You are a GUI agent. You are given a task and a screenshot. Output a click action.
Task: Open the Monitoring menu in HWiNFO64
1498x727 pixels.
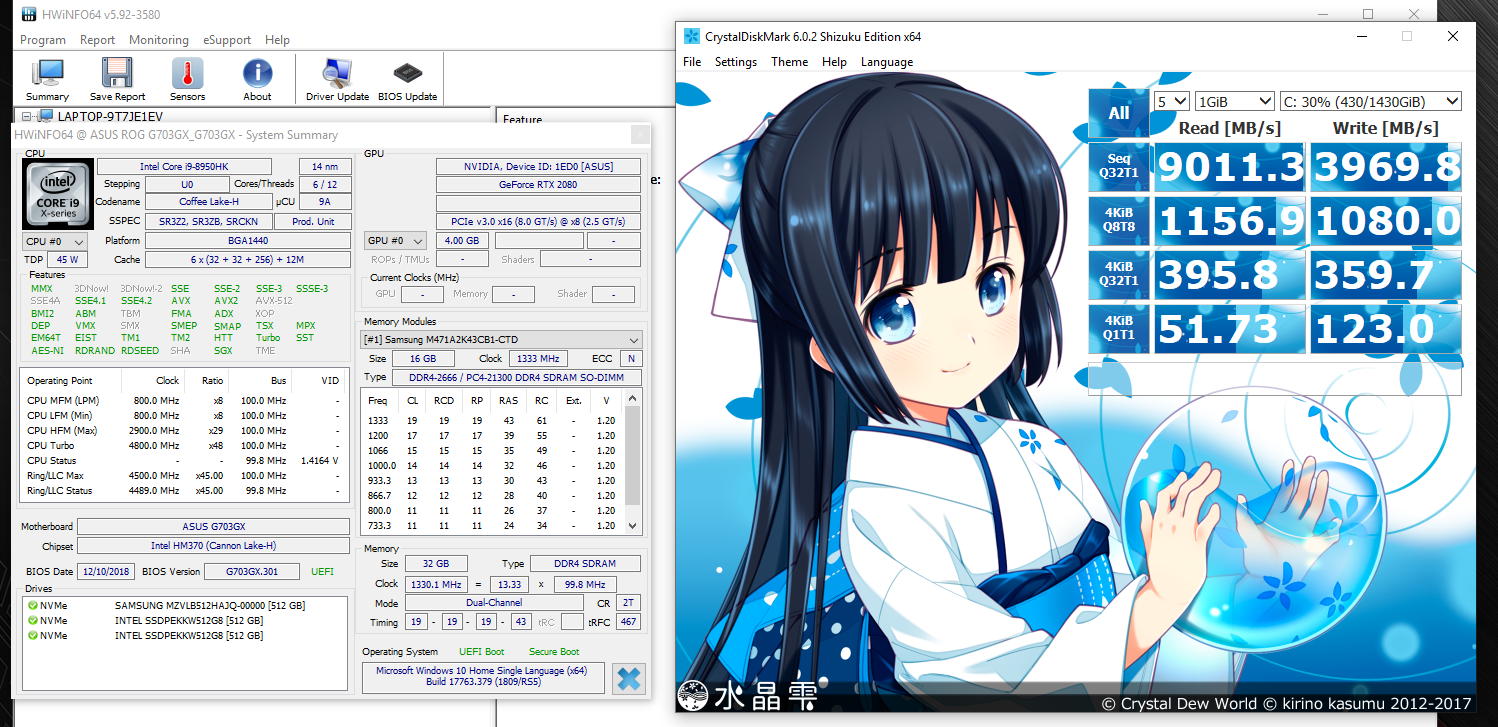pyautogui.click(x=159, y=40)
